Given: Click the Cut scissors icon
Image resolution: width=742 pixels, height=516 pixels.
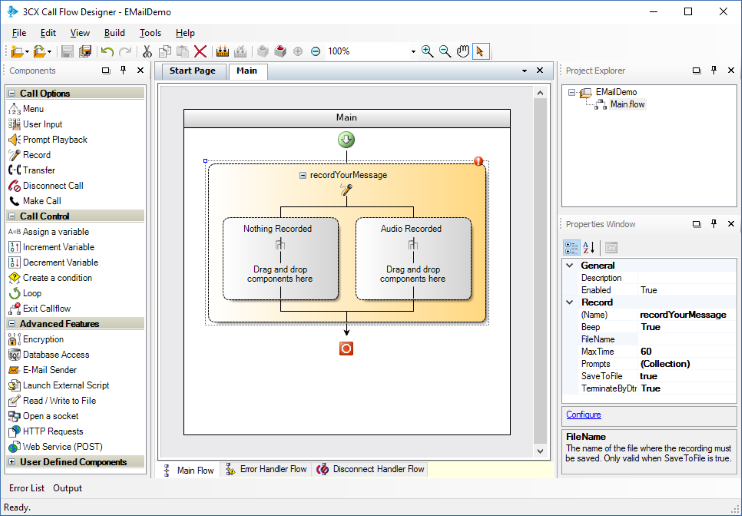Looking at the screenshot, I should click(147, 51).
